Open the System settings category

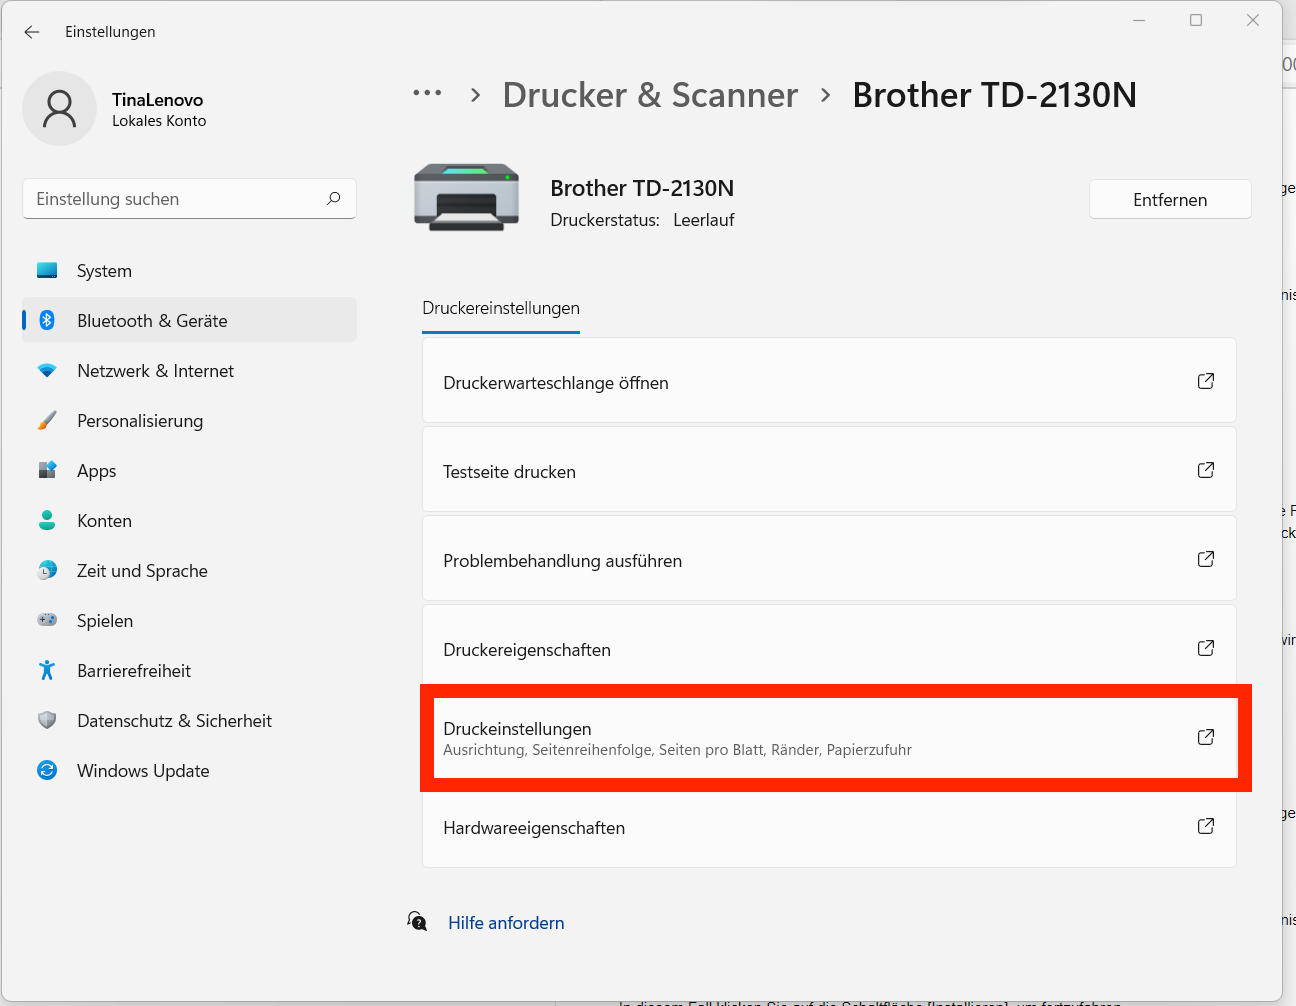(189, 270)
